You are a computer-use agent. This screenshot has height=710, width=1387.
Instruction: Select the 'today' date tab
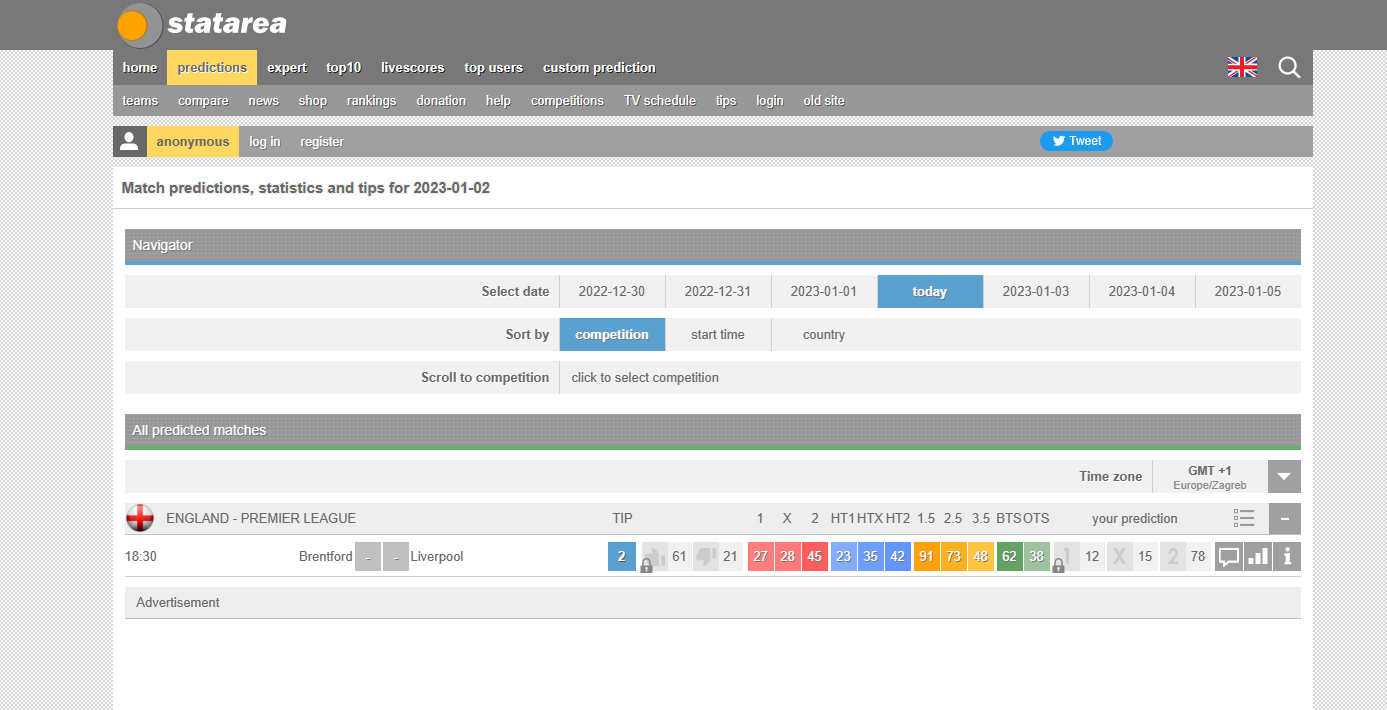930,291
